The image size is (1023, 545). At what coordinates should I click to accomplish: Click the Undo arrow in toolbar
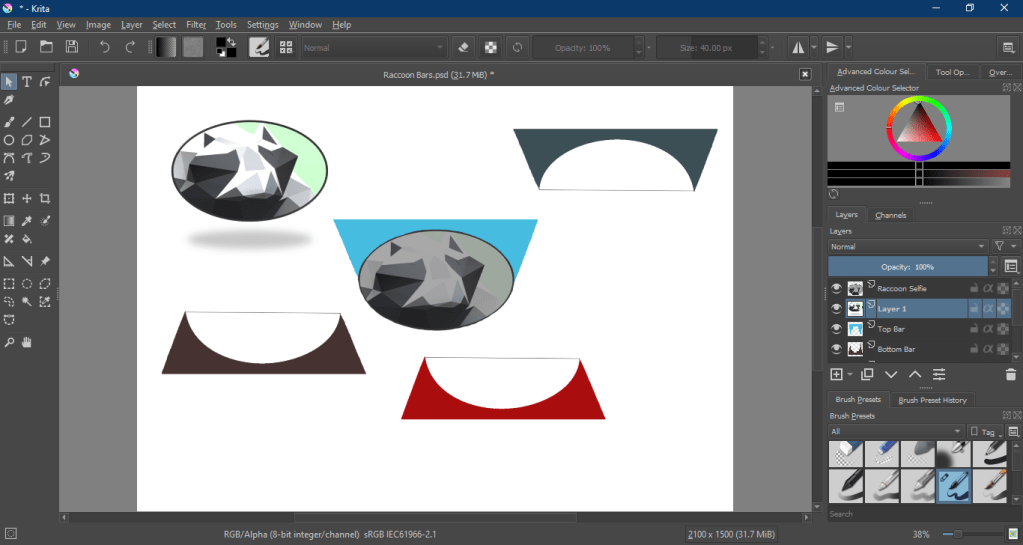[x=104, y=47]
